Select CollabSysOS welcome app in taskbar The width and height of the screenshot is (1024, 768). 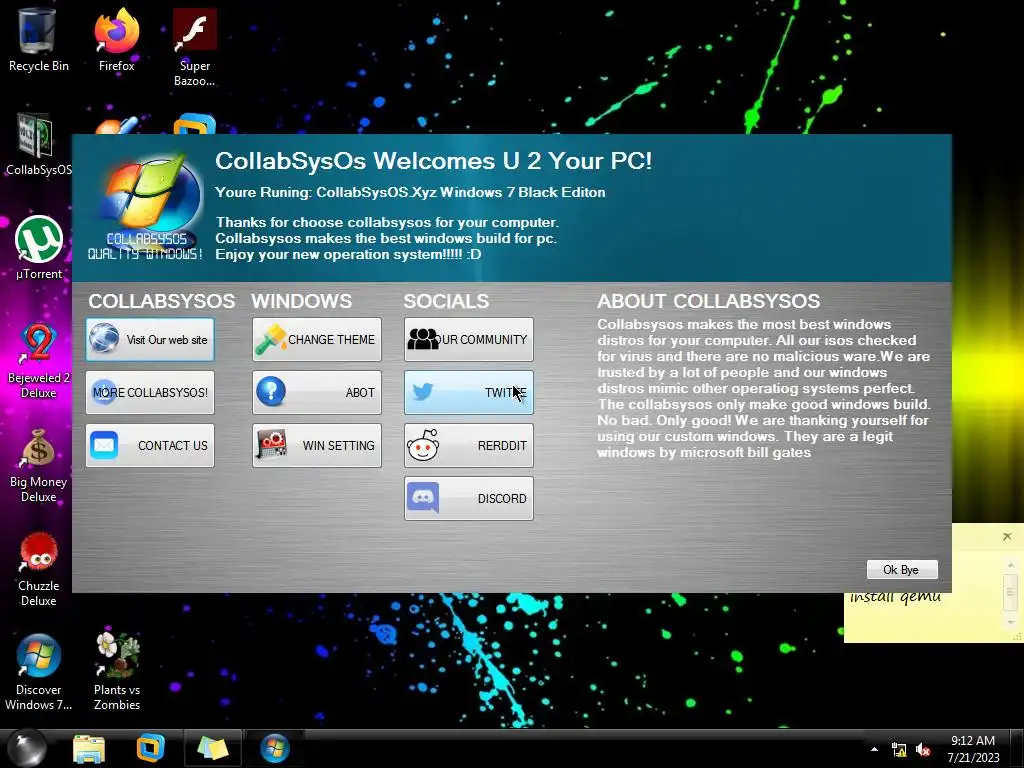pos(274,748)
